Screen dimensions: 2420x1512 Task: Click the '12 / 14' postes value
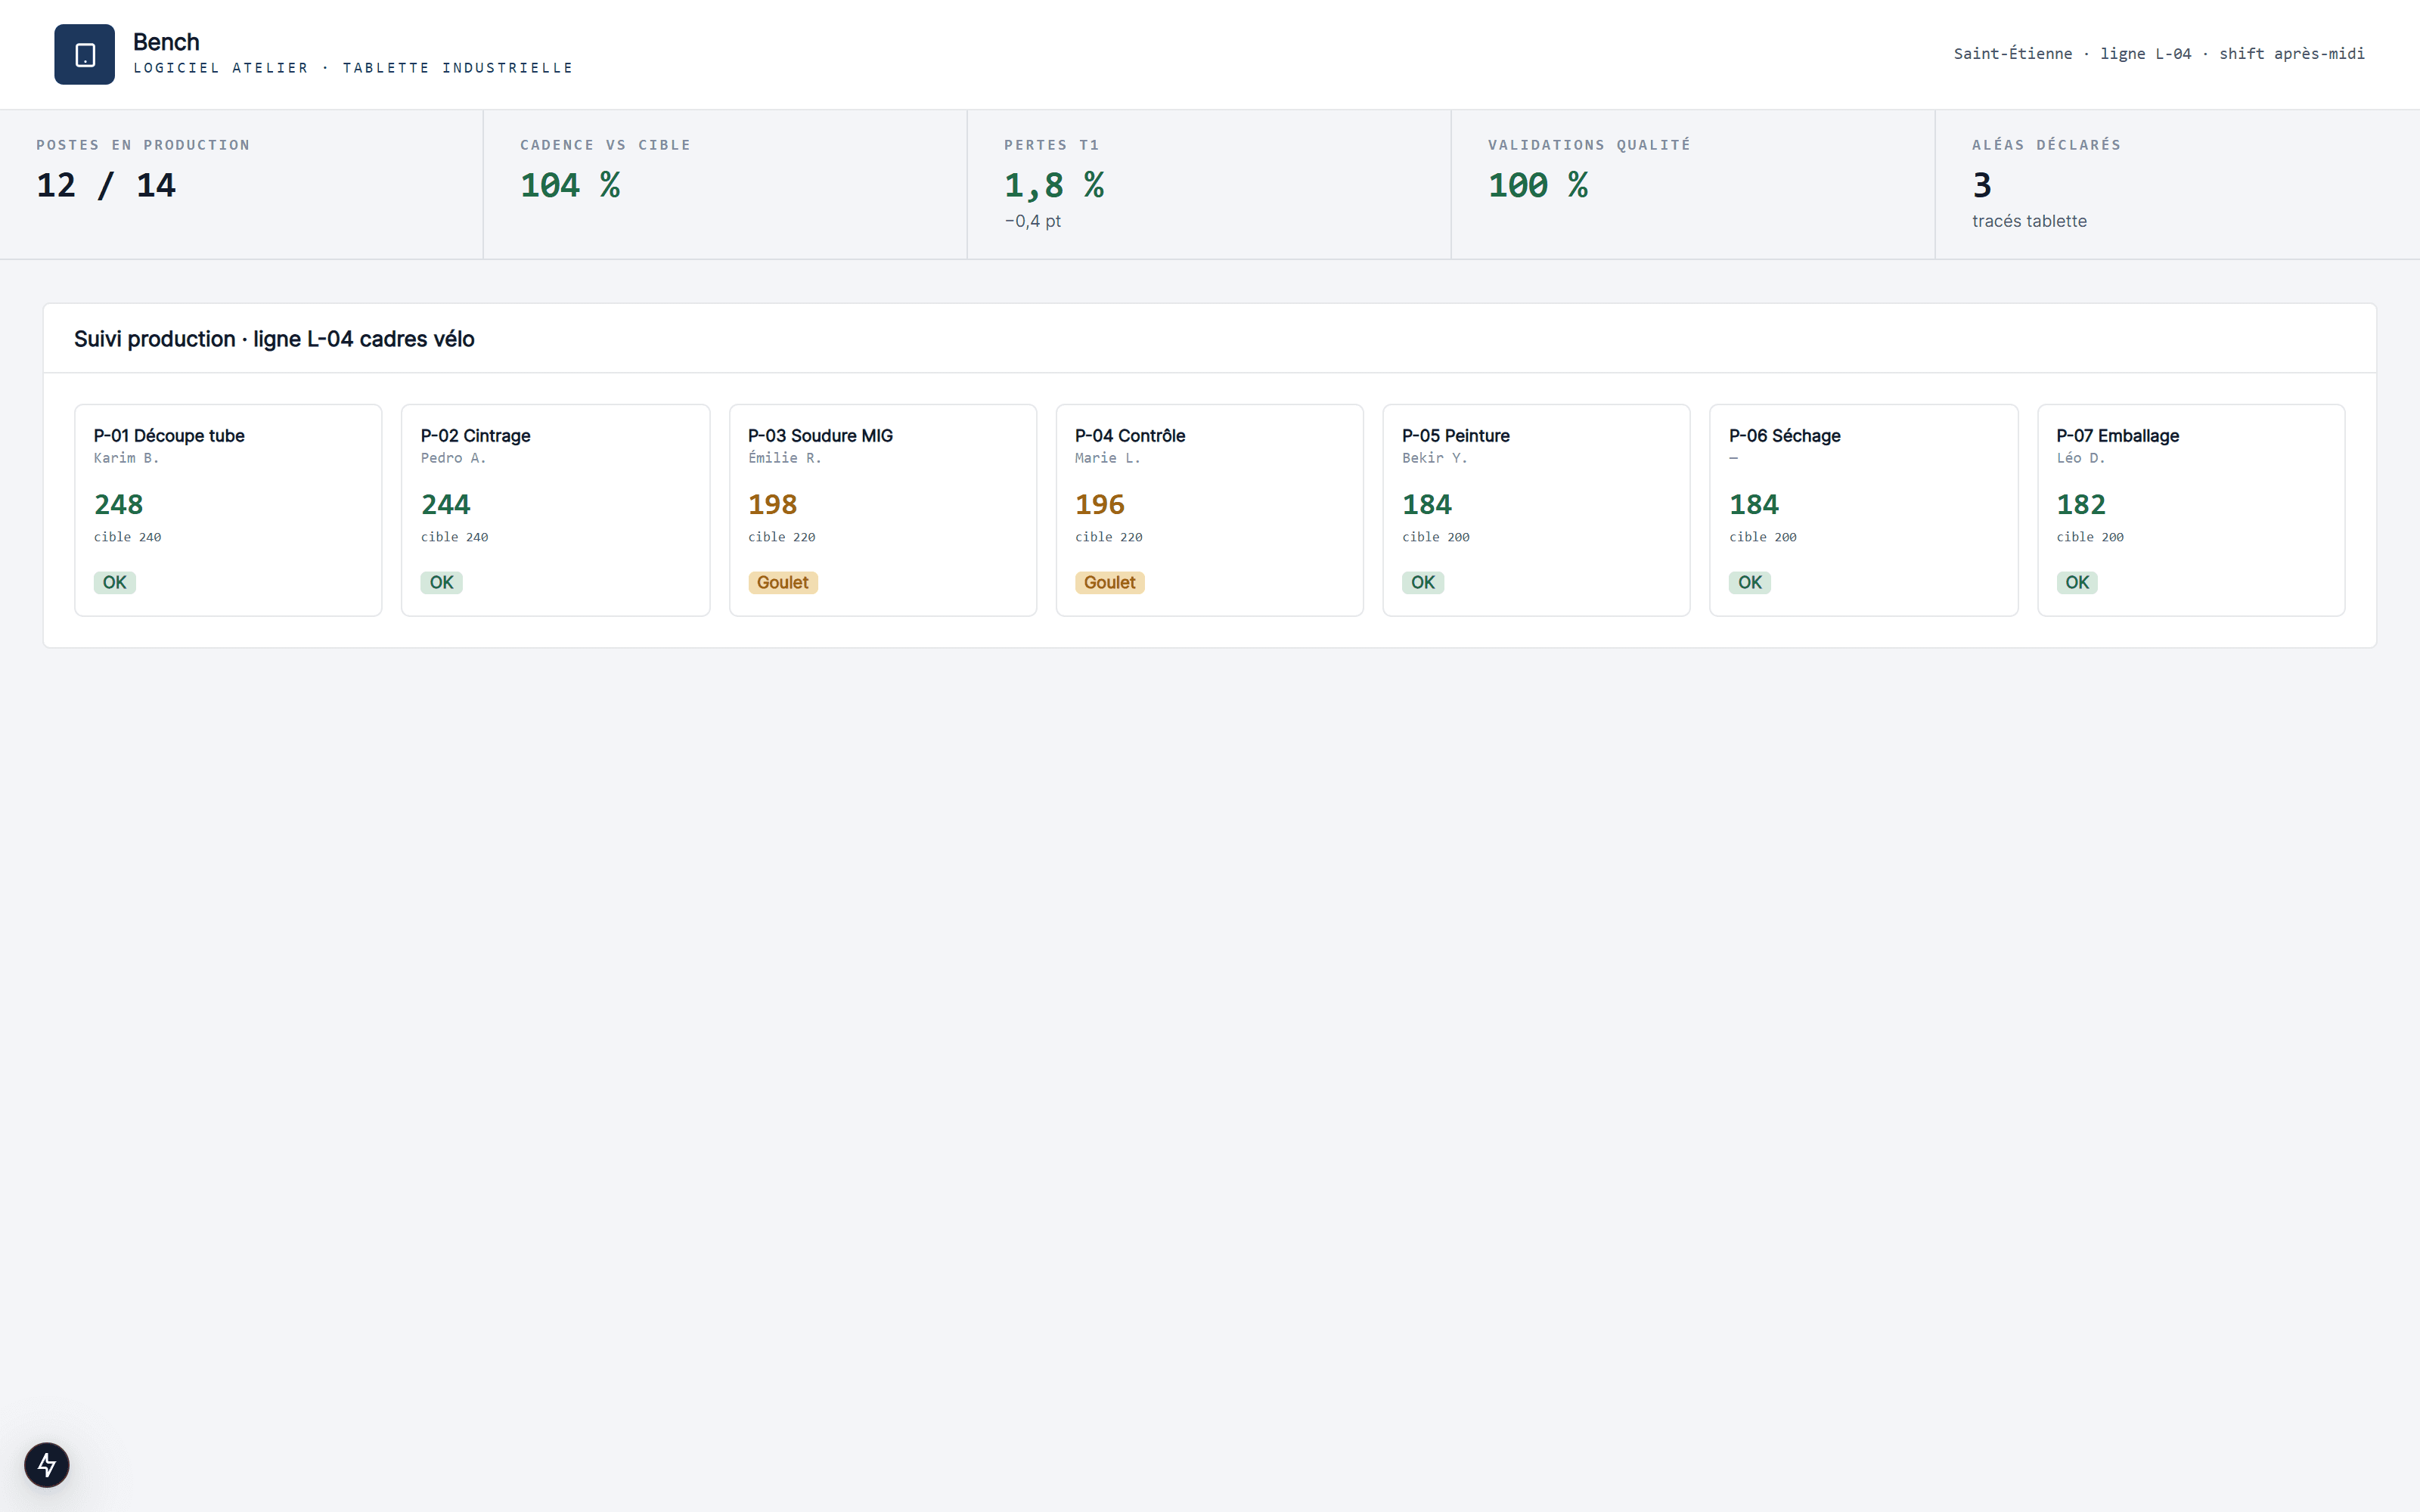106,185
